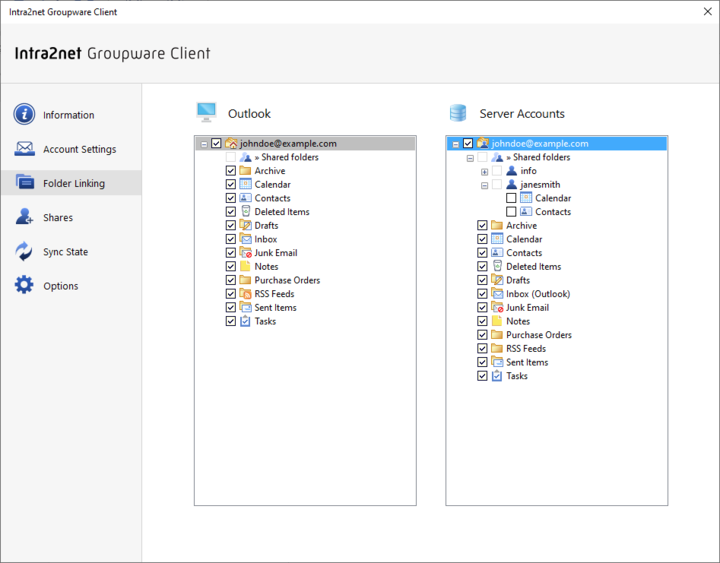The width and height of the screenshot is (720, 563).
Task: Click the Account Settings envelope icon
Action: 24,149
